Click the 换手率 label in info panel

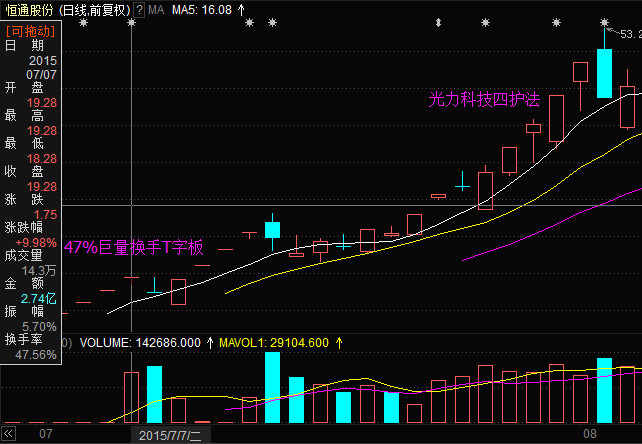click(x=24, y=339)
